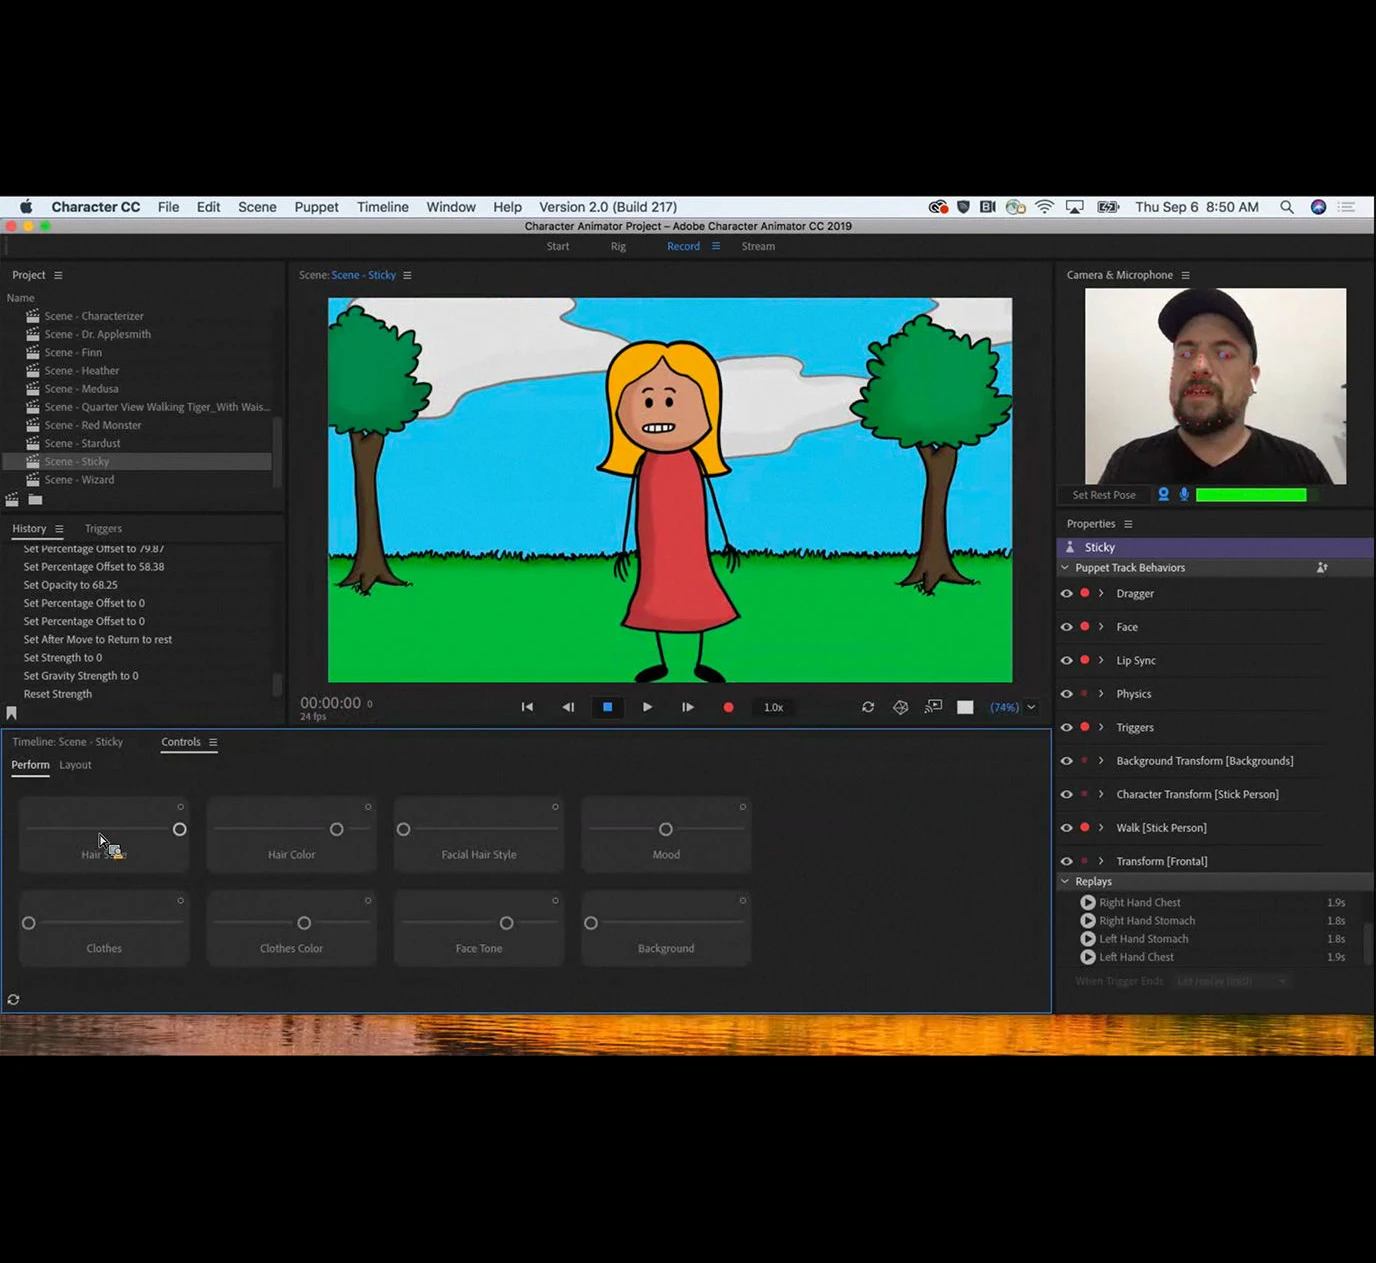Screen dimensions: 1376x1263
Task: Collapse the Puppet Track Behaviors section
Action: (x=1065, y=568)
